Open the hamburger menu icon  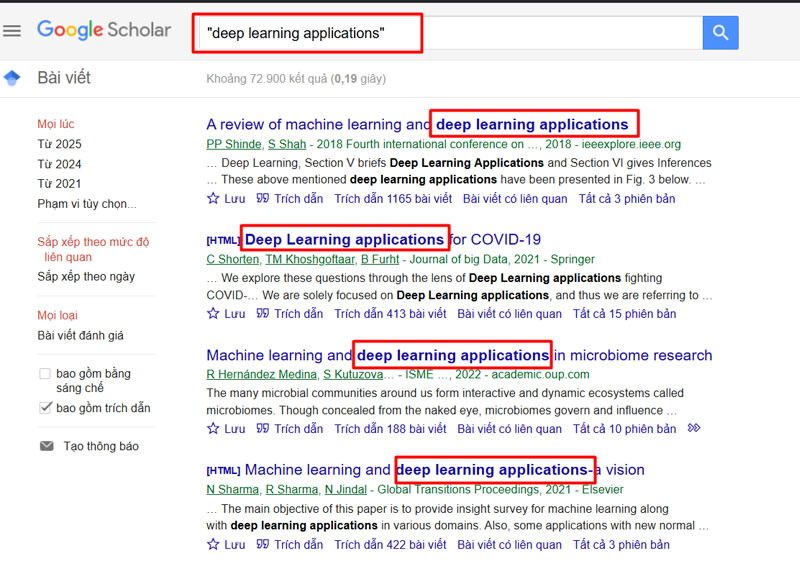click(x=12, y=31)
